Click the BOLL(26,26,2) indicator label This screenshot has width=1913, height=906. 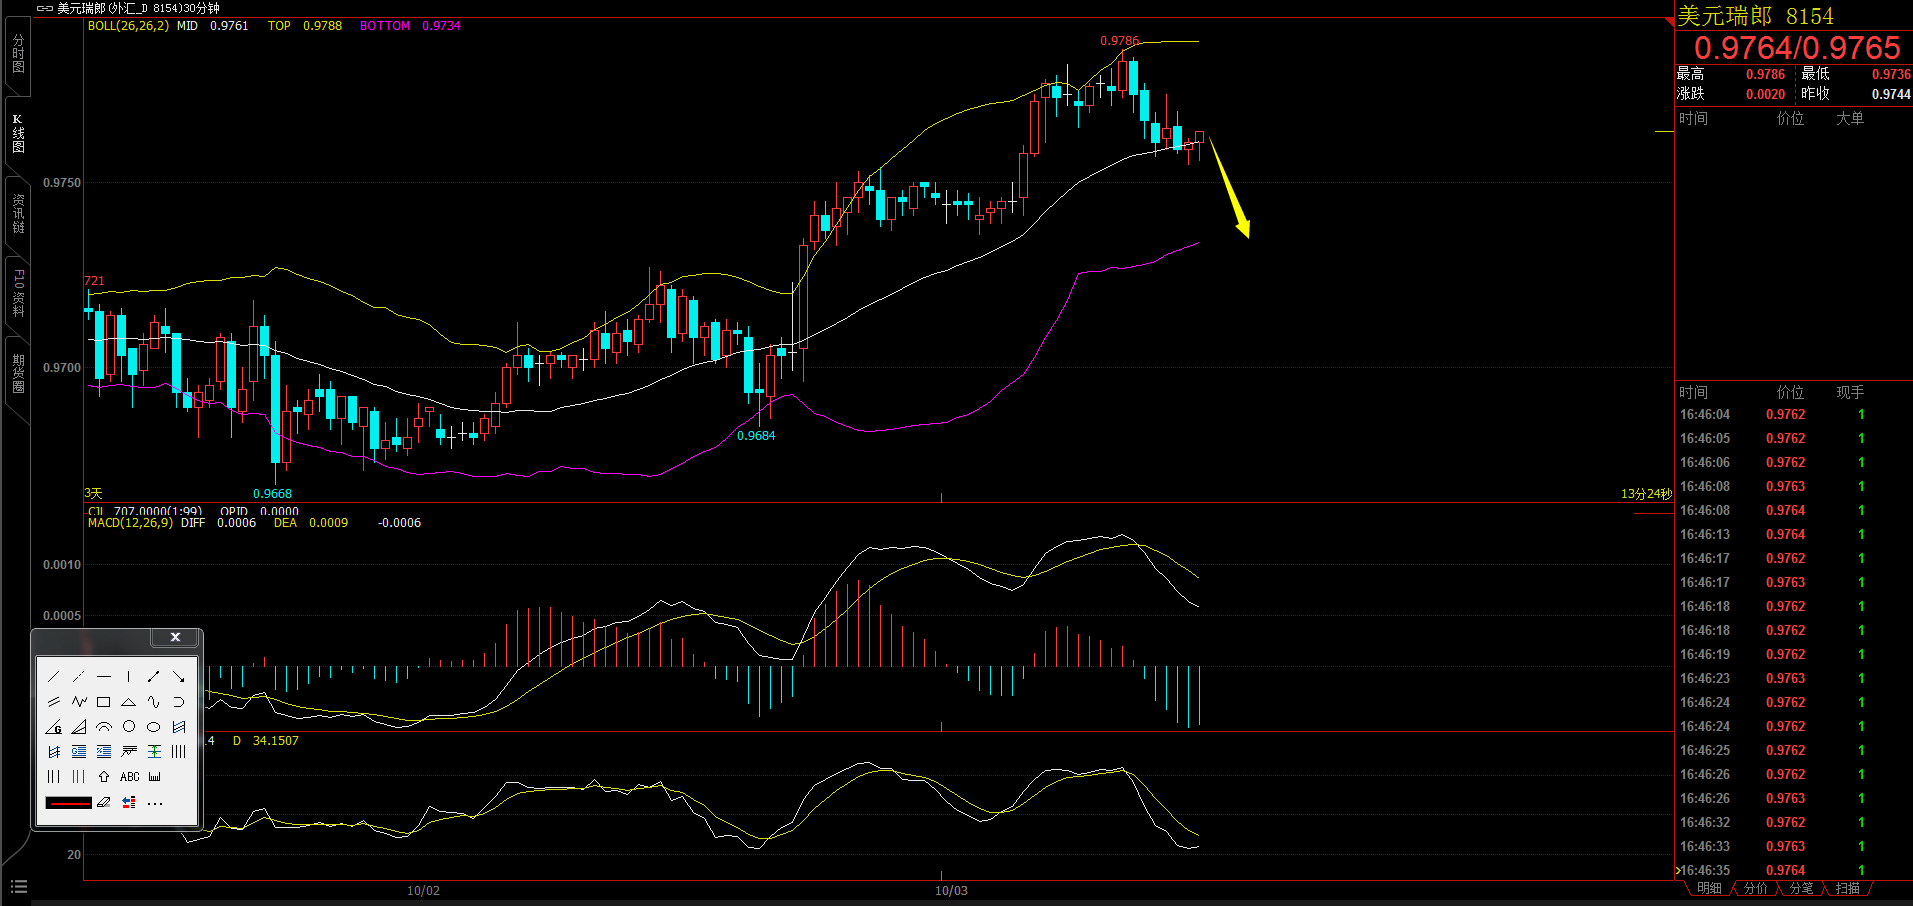[128, 26]
